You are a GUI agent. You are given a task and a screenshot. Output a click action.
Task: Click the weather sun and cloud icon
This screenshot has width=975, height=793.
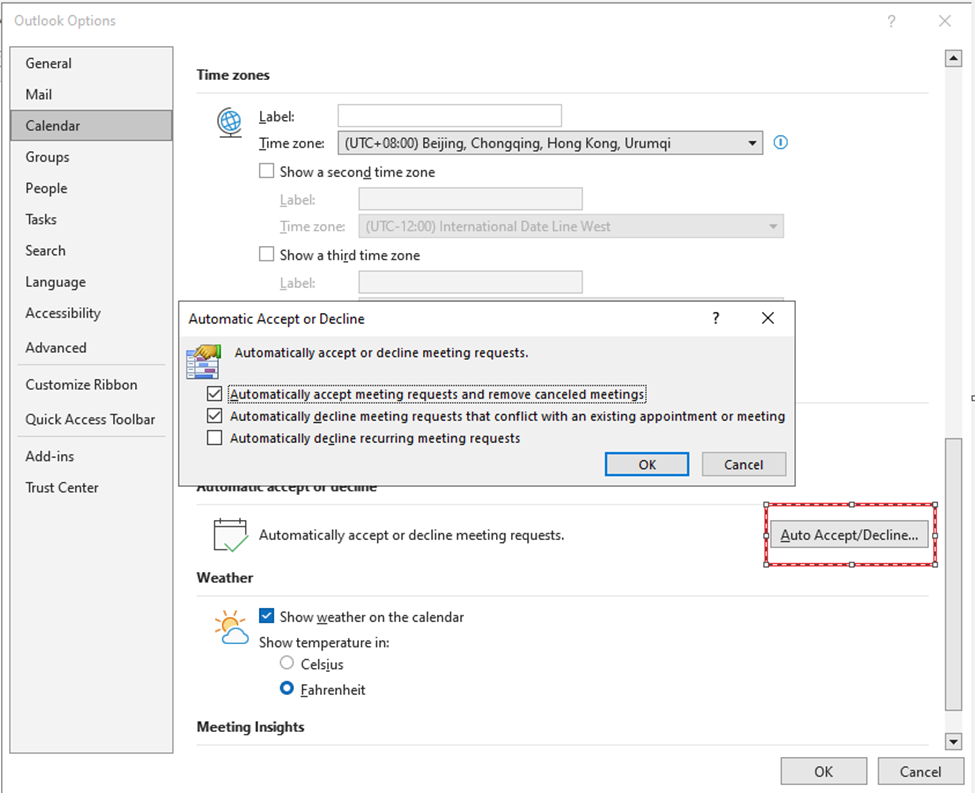(x=231, y=628)
